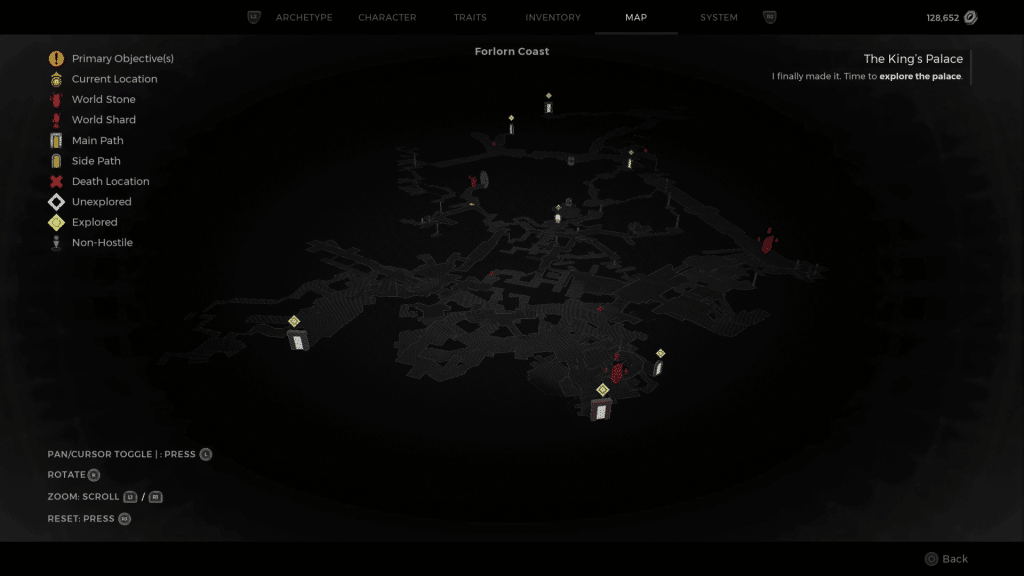The image size is (1024, 576).
Task: Click the door marker at map's far left
Action: click(297, 340)
